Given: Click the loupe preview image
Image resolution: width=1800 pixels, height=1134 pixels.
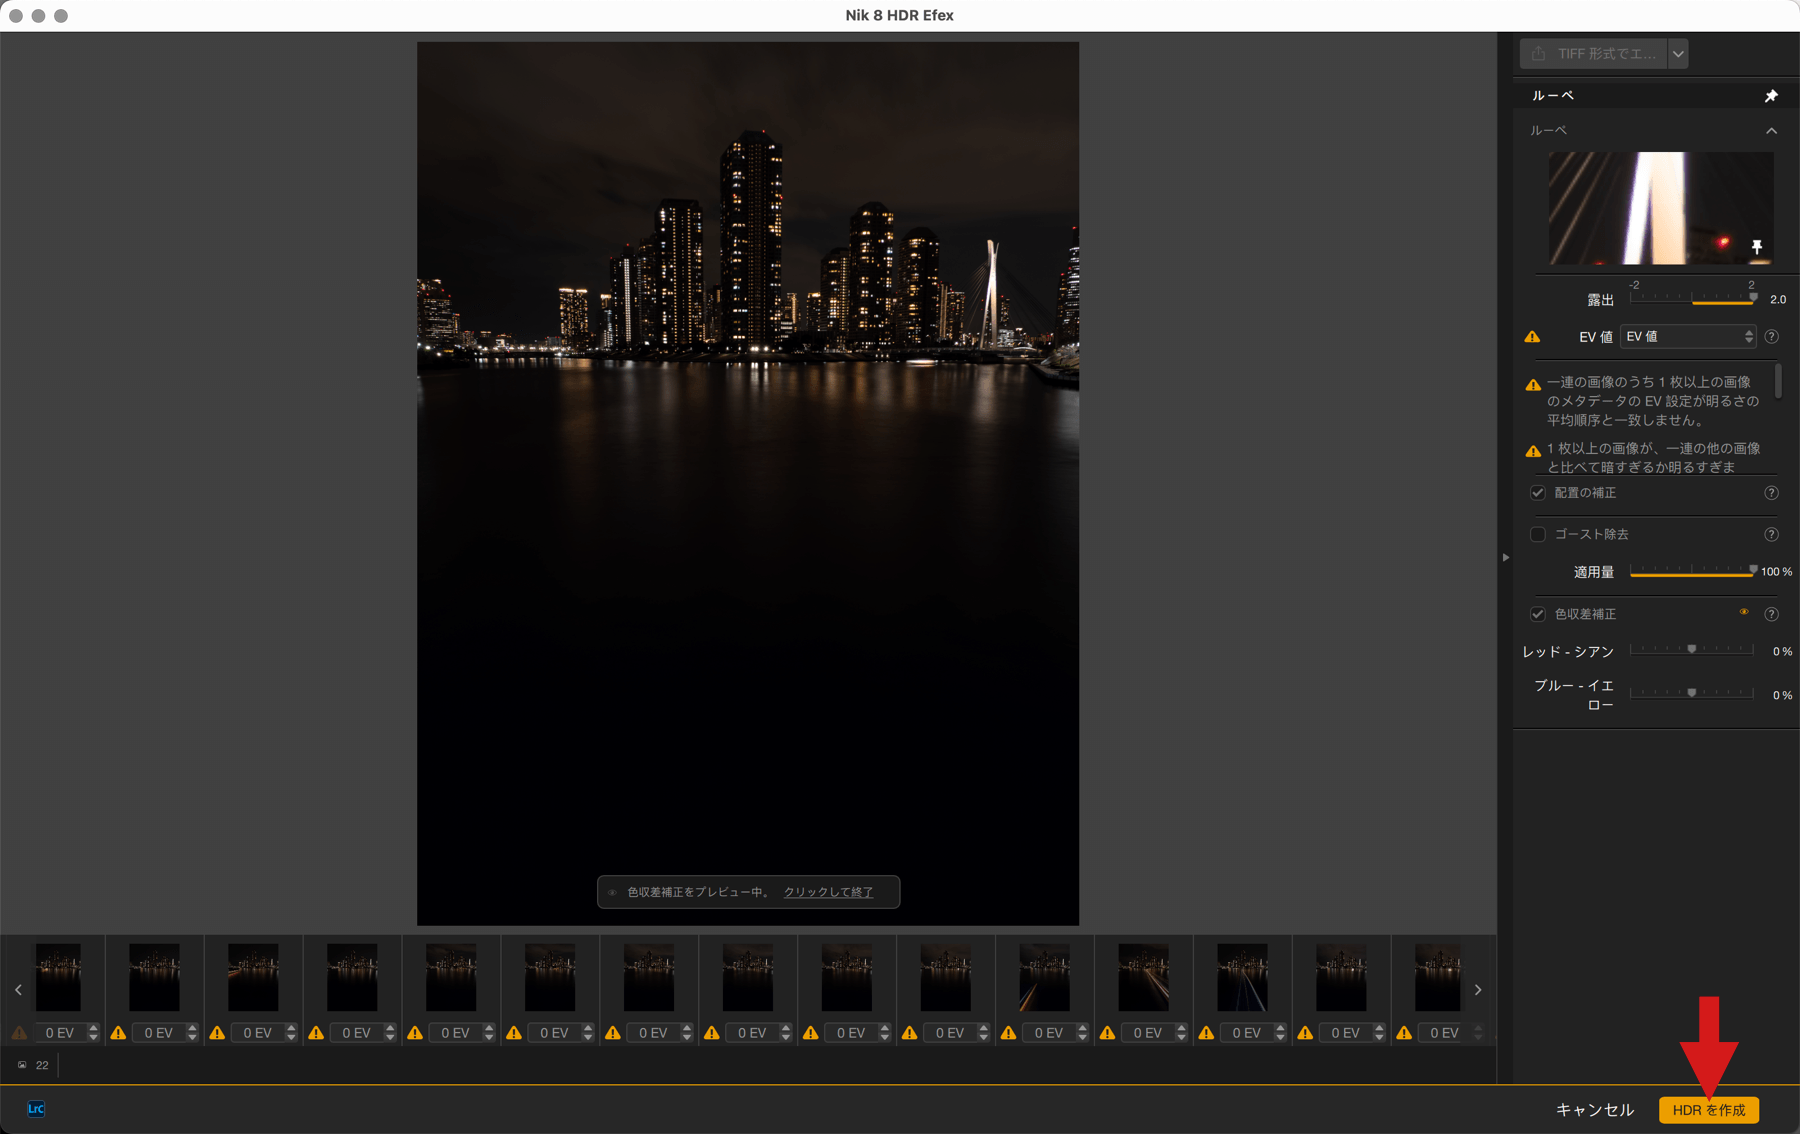Looking at the screenshot, I should (x=1661, y=208).
